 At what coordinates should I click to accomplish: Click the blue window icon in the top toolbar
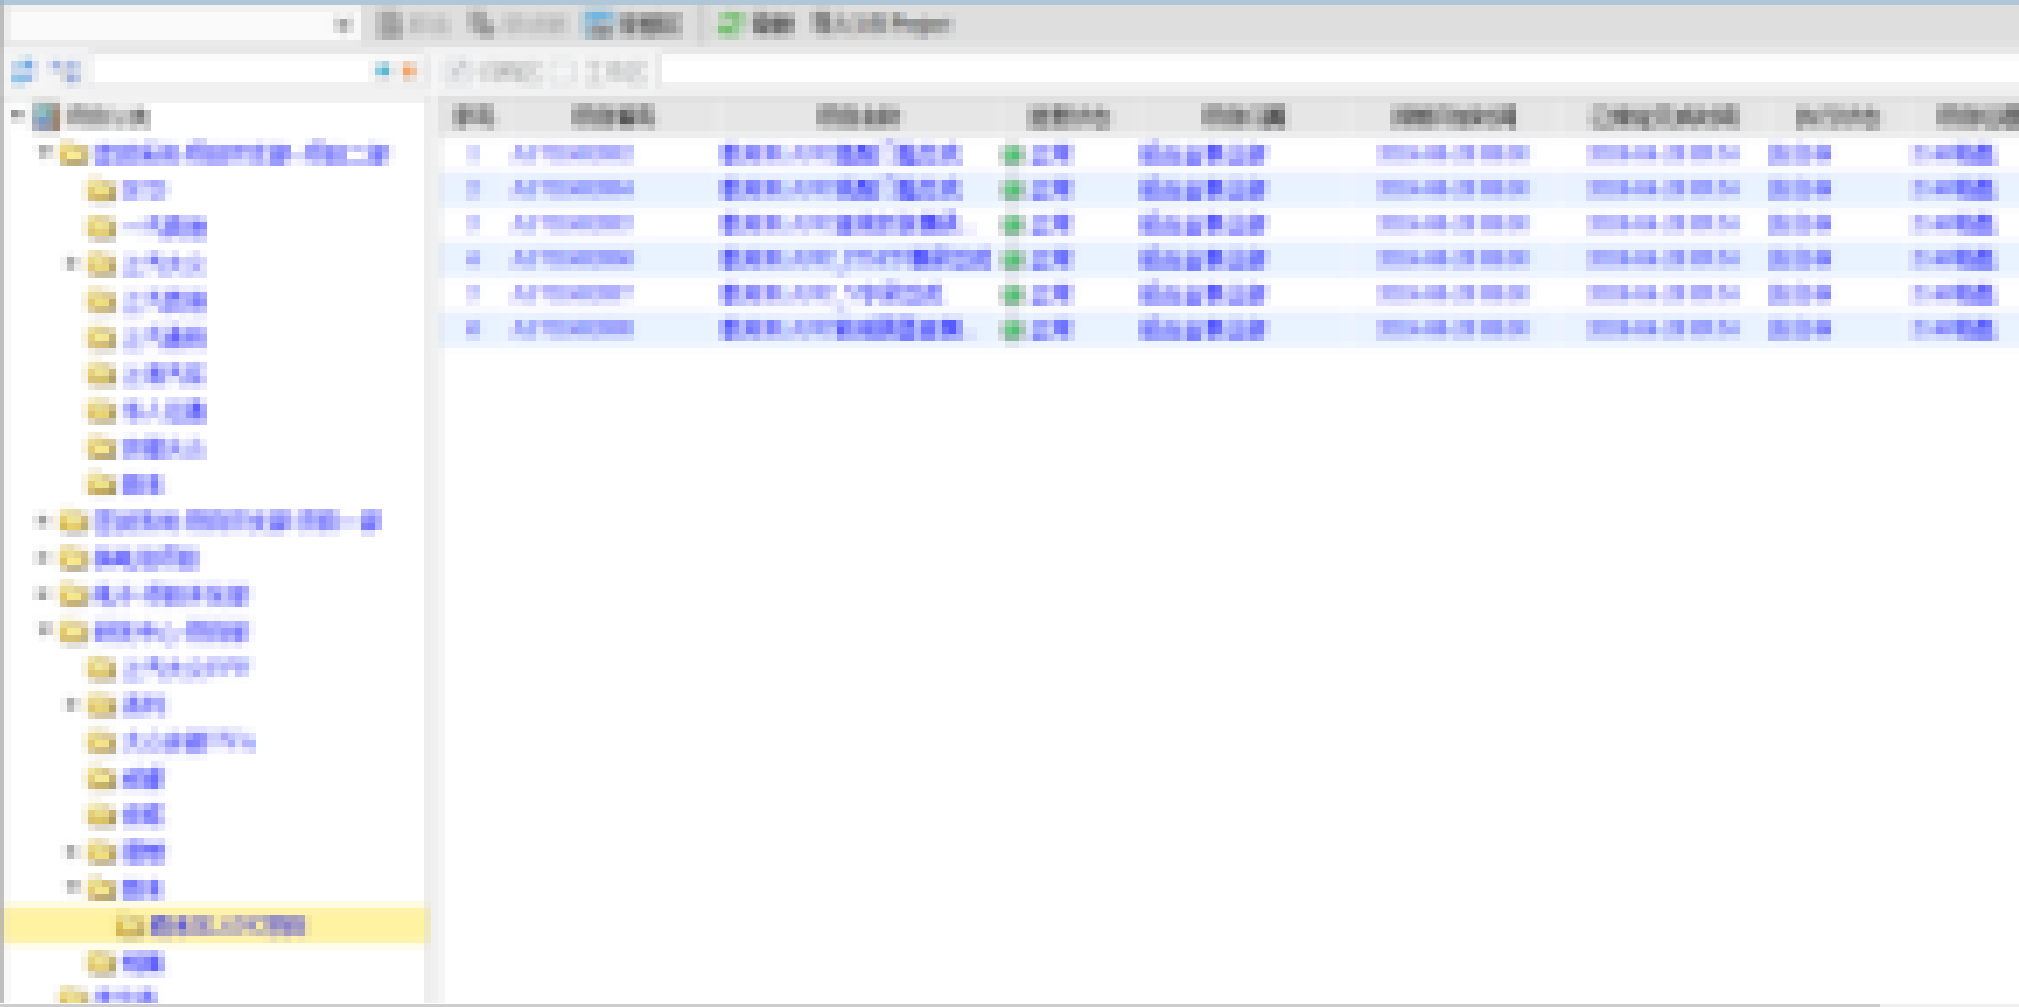pos(599,24)
